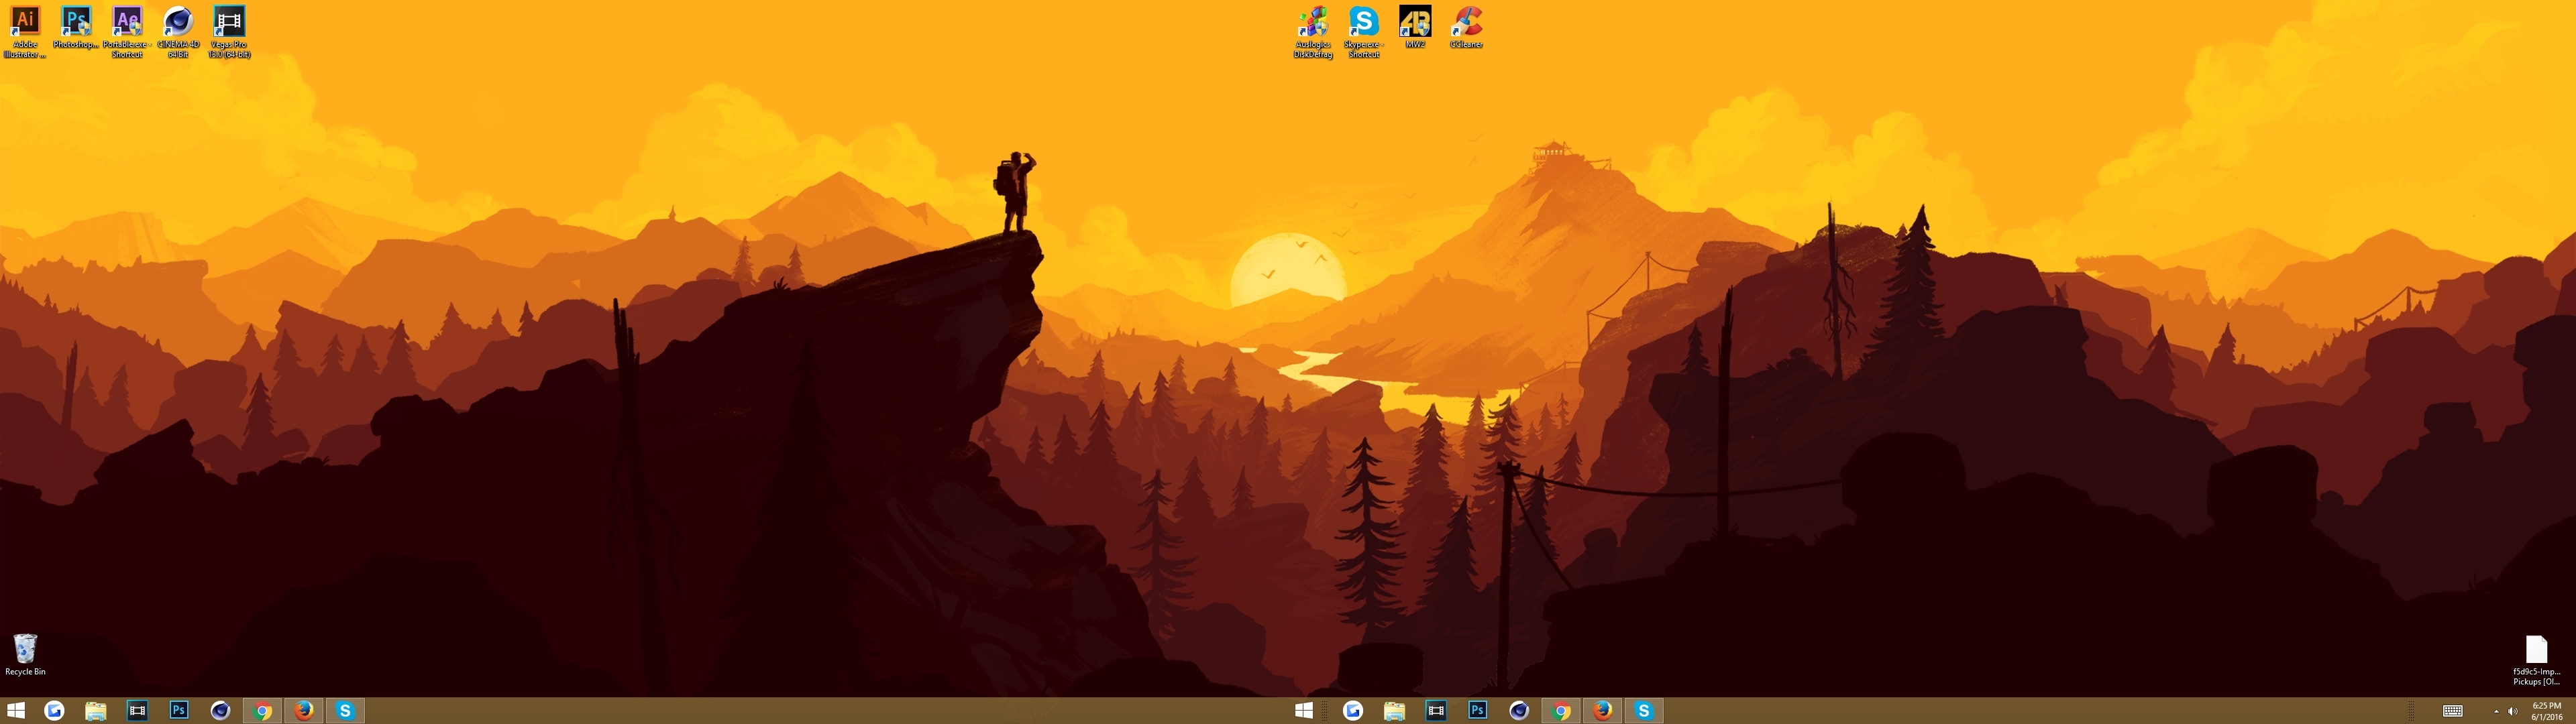Screen dimensions: 2576x724
Task: Select the Photoshop desktop shortcut icon
Action: pos(76,27)
